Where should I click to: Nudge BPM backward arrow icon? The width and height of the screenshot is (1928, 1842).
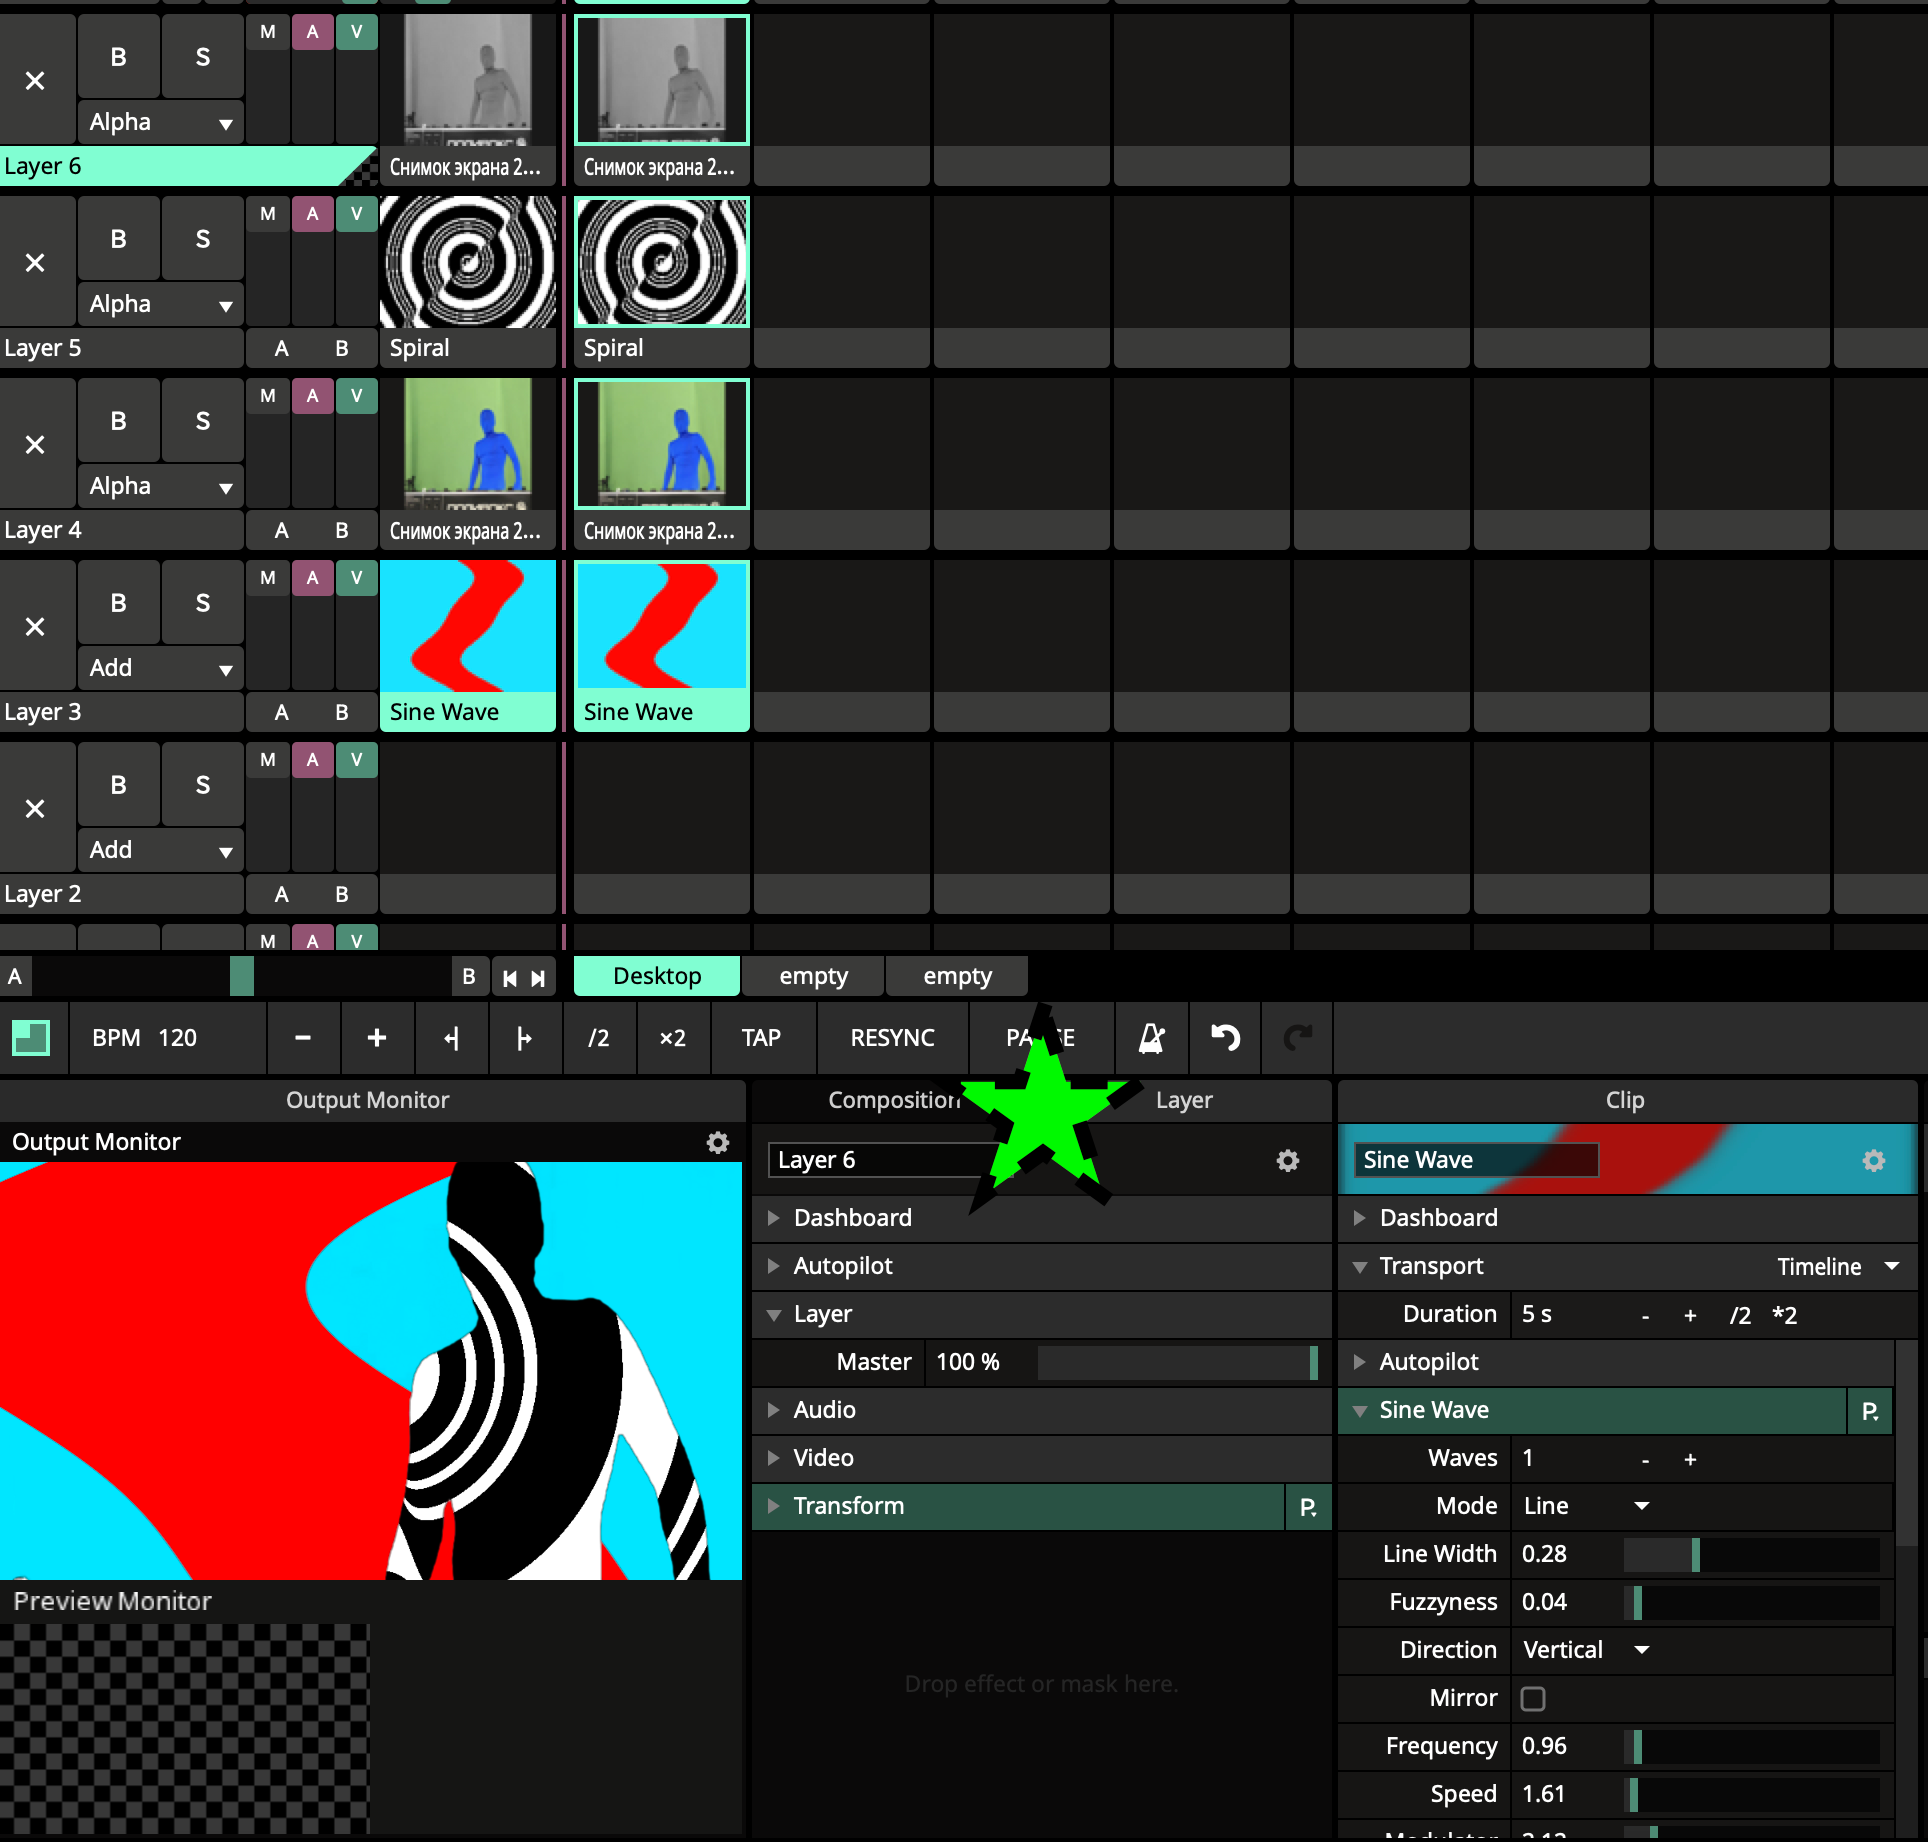click(x=451, y=1038)
